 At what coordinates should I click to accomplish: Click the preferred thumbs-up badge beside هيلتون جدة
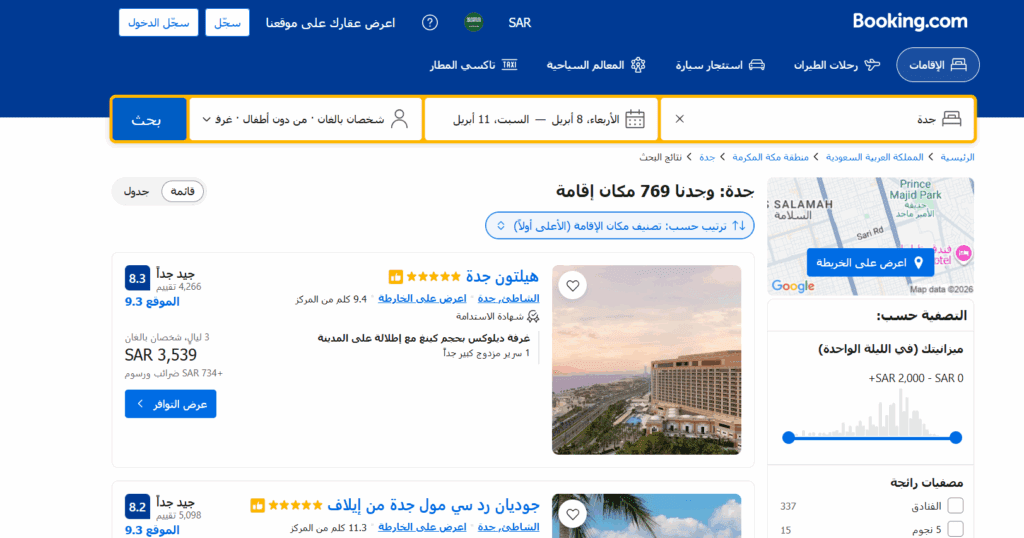[396, 277]
